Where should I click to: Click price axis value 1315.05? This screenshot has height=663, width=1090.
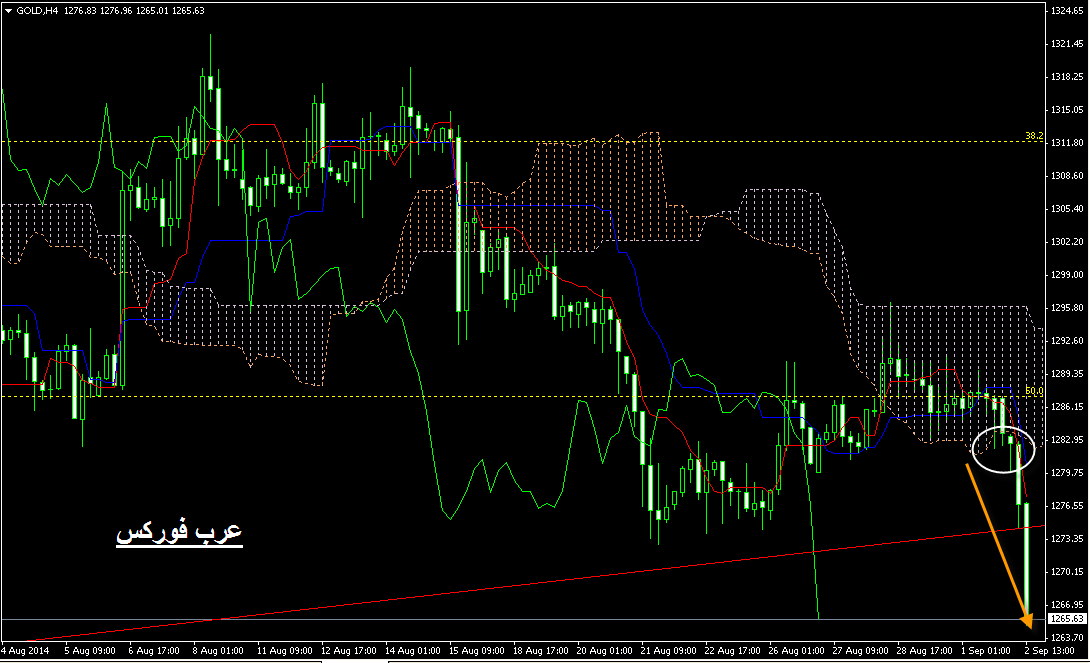pyautogui.click(x=1067, y=110)
